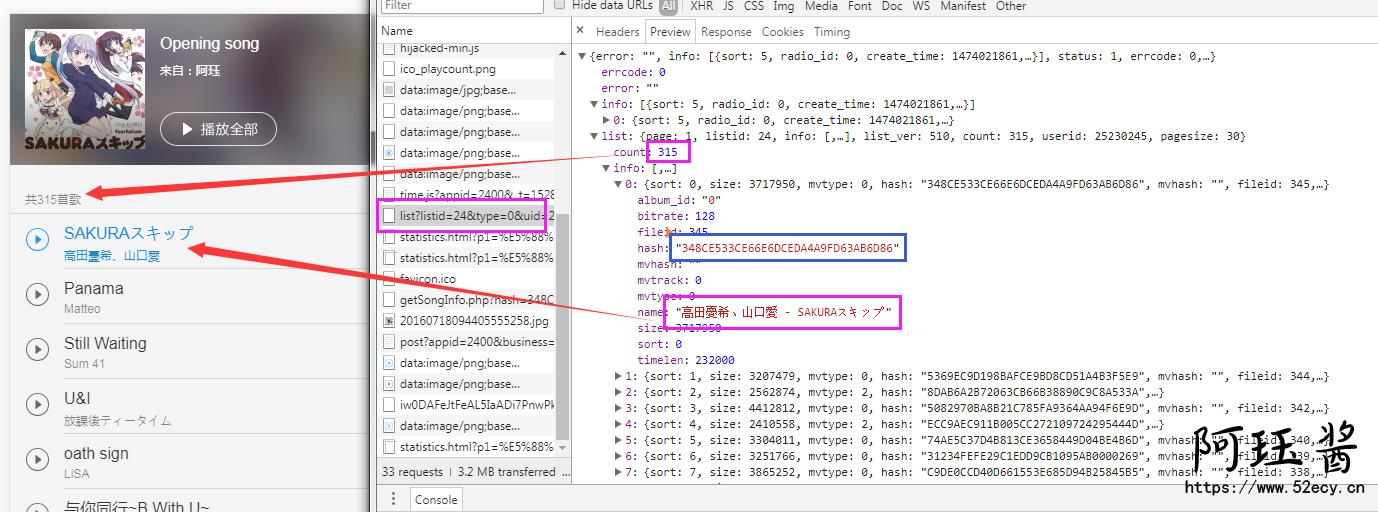Expand list entry 4 with sort 4
The image size is (1378, 512).
click(618, 425)
